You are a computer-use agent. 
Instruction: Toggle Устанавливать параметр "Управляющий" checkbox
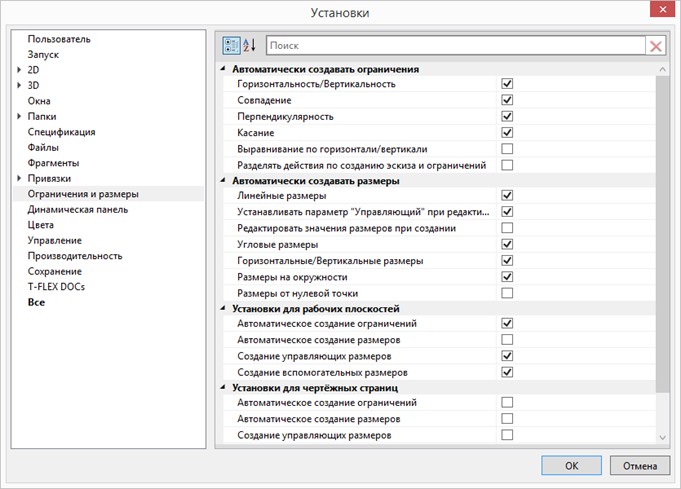[507, 211]
